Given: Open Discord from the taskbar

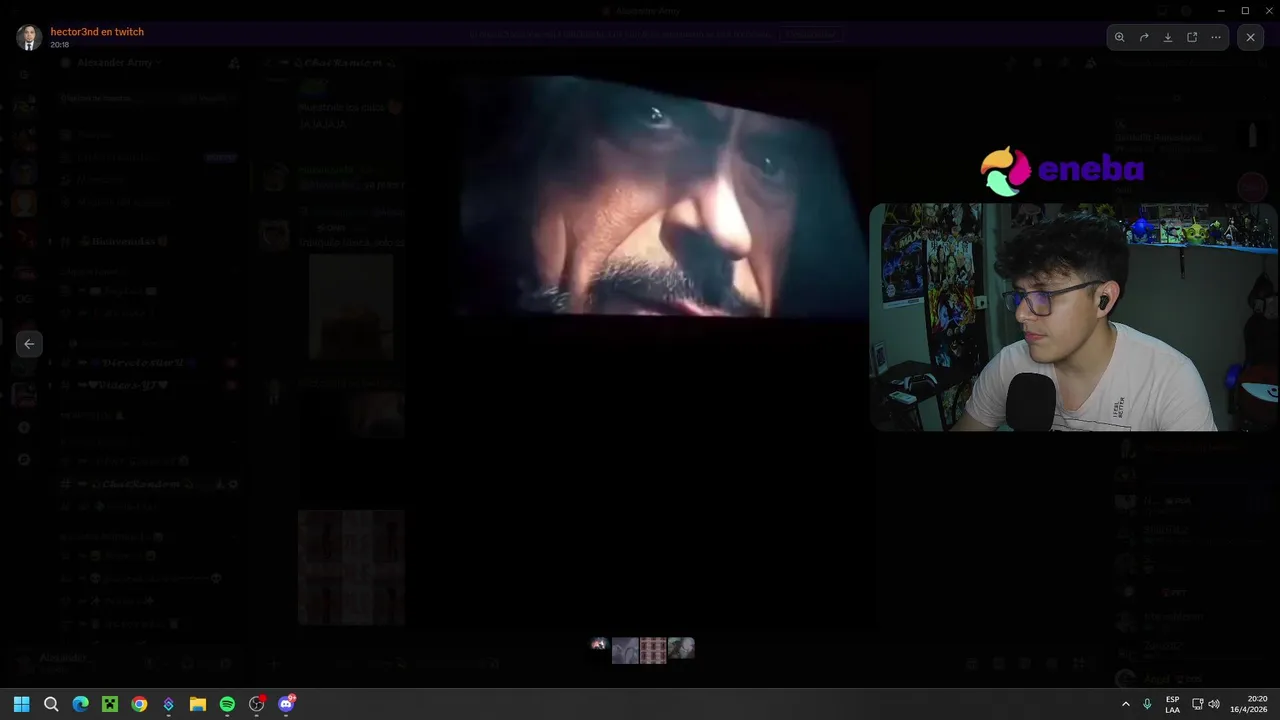Looking at the screenshot, I should pos(287,704).
